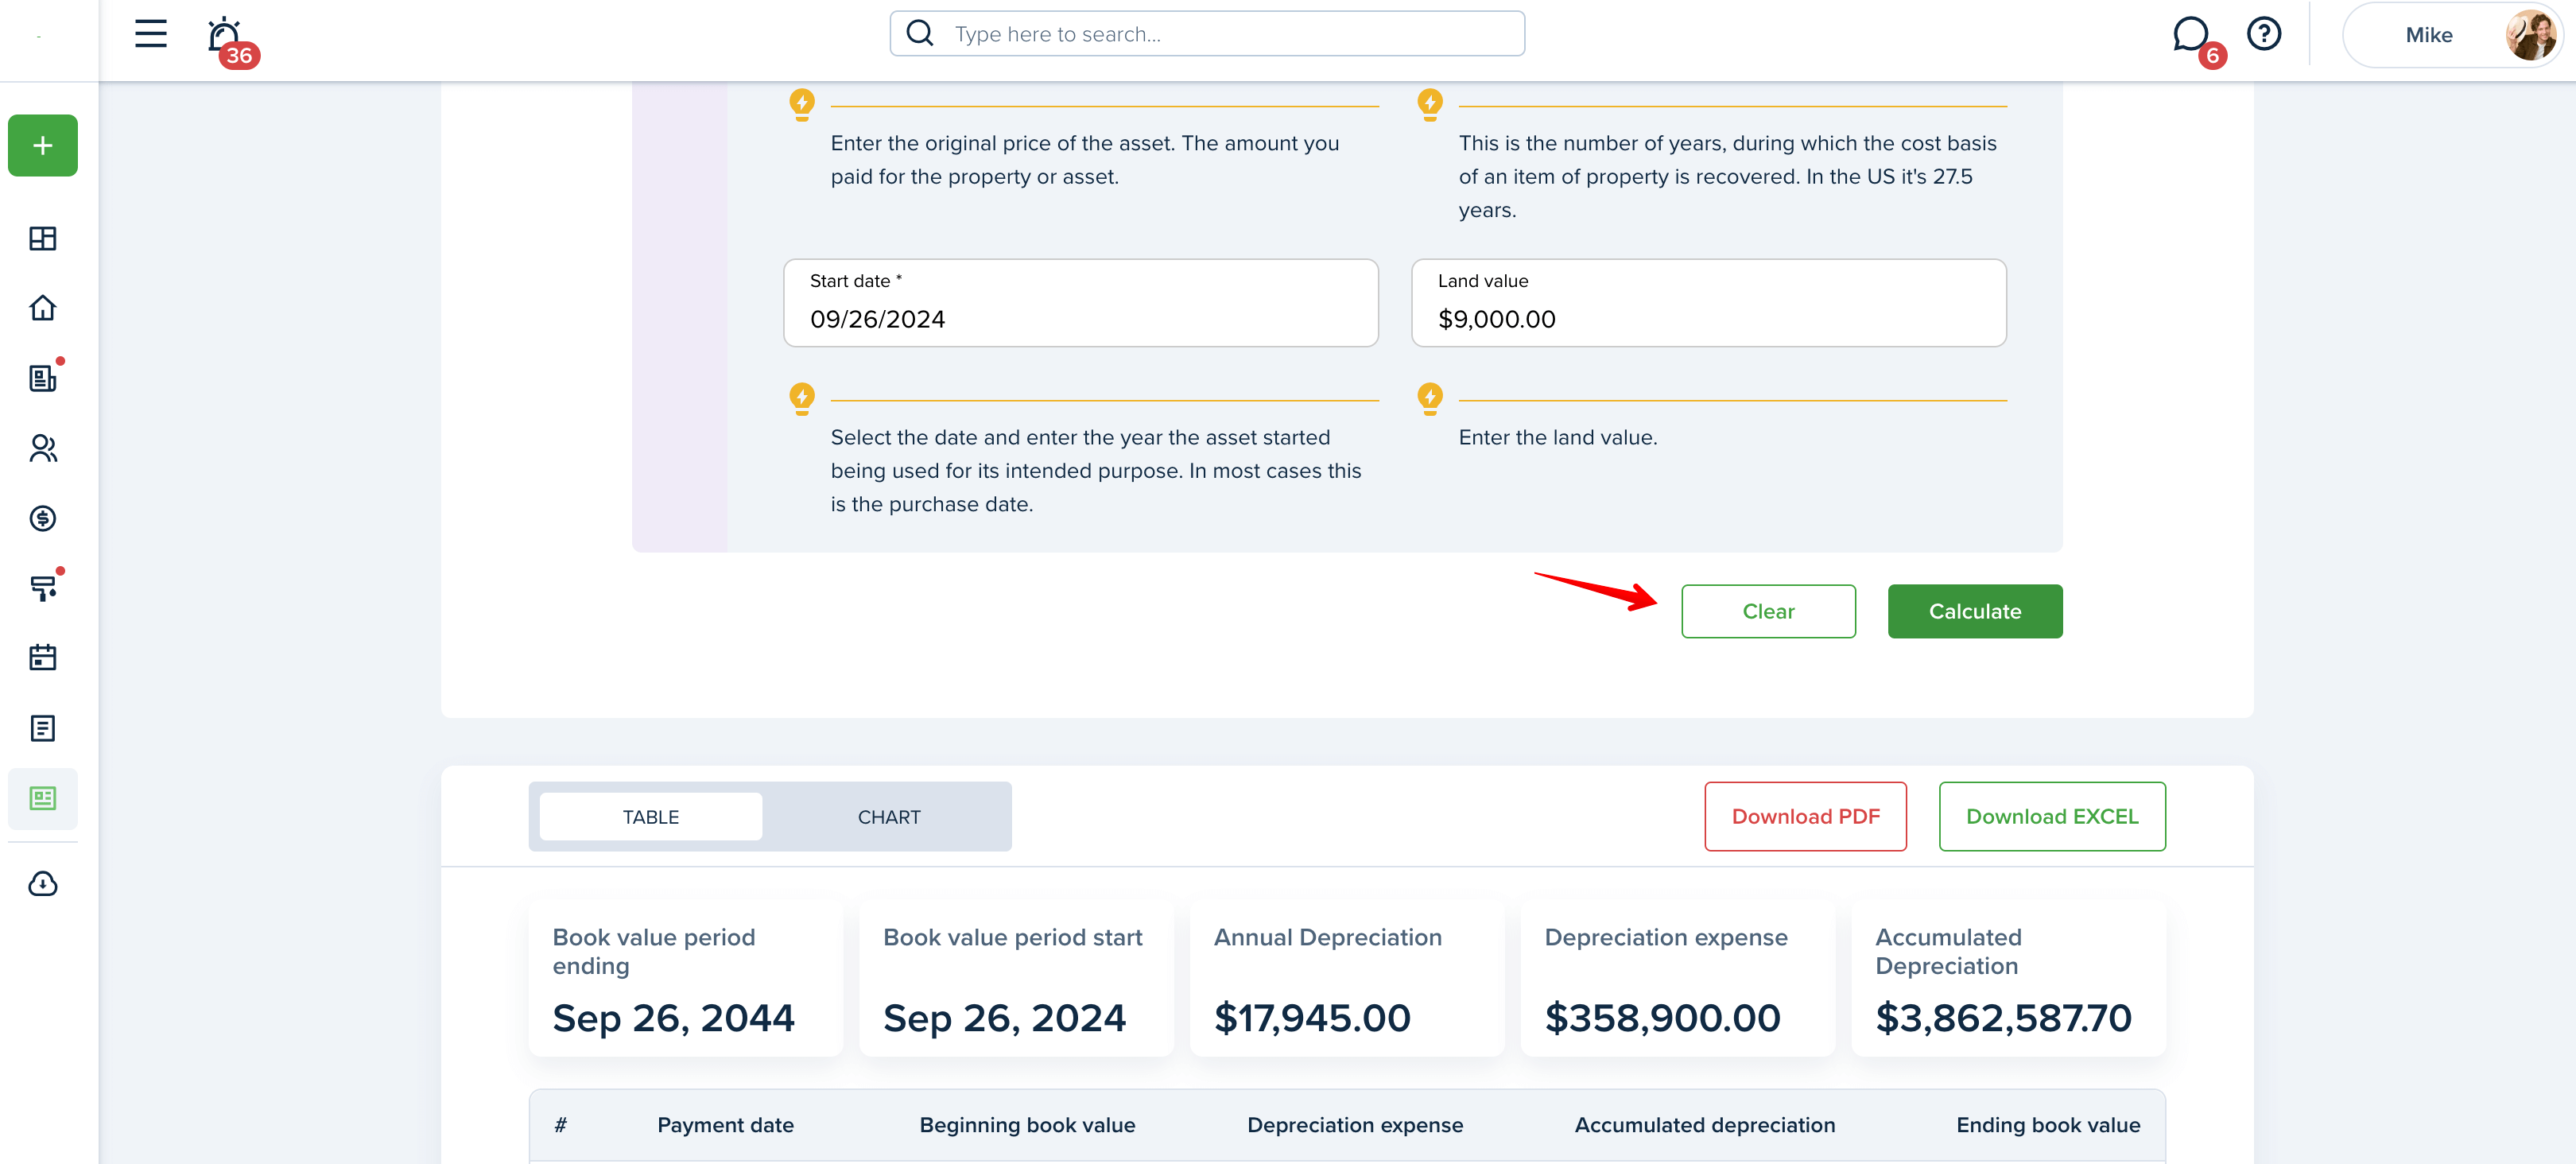
Task: Open the documents page icon in sidebar
Action: point(43,728)
